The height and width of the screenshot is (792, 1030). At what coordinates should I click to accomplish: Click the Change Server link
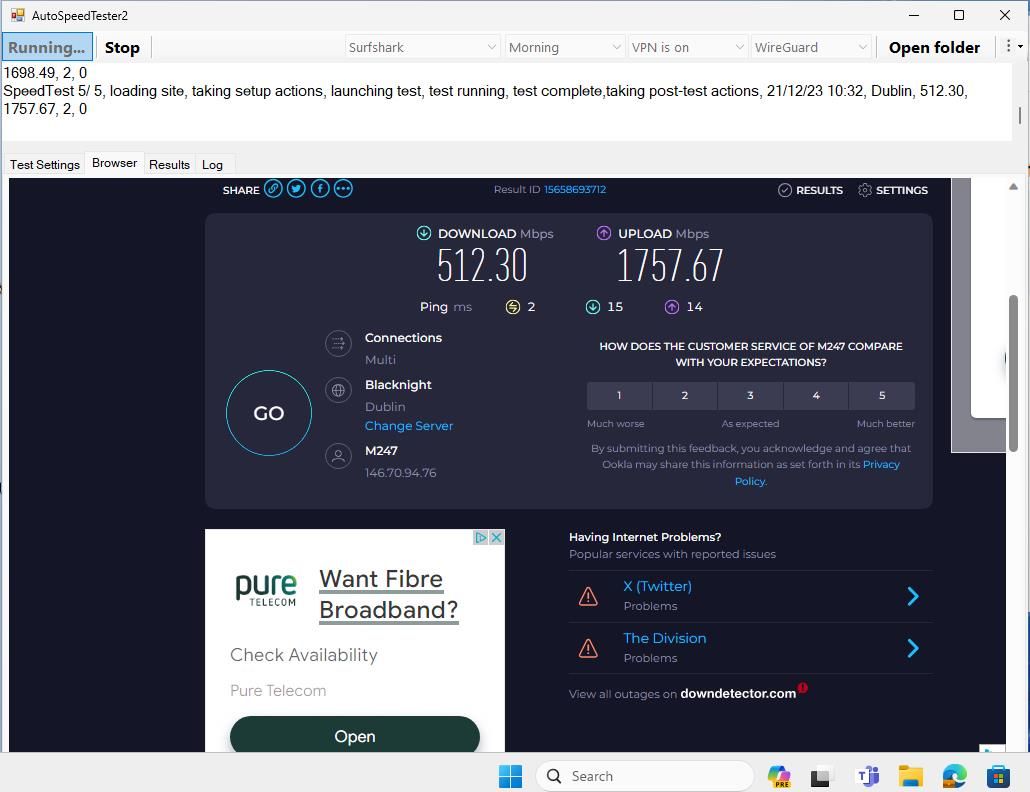[x=409, y=426]
